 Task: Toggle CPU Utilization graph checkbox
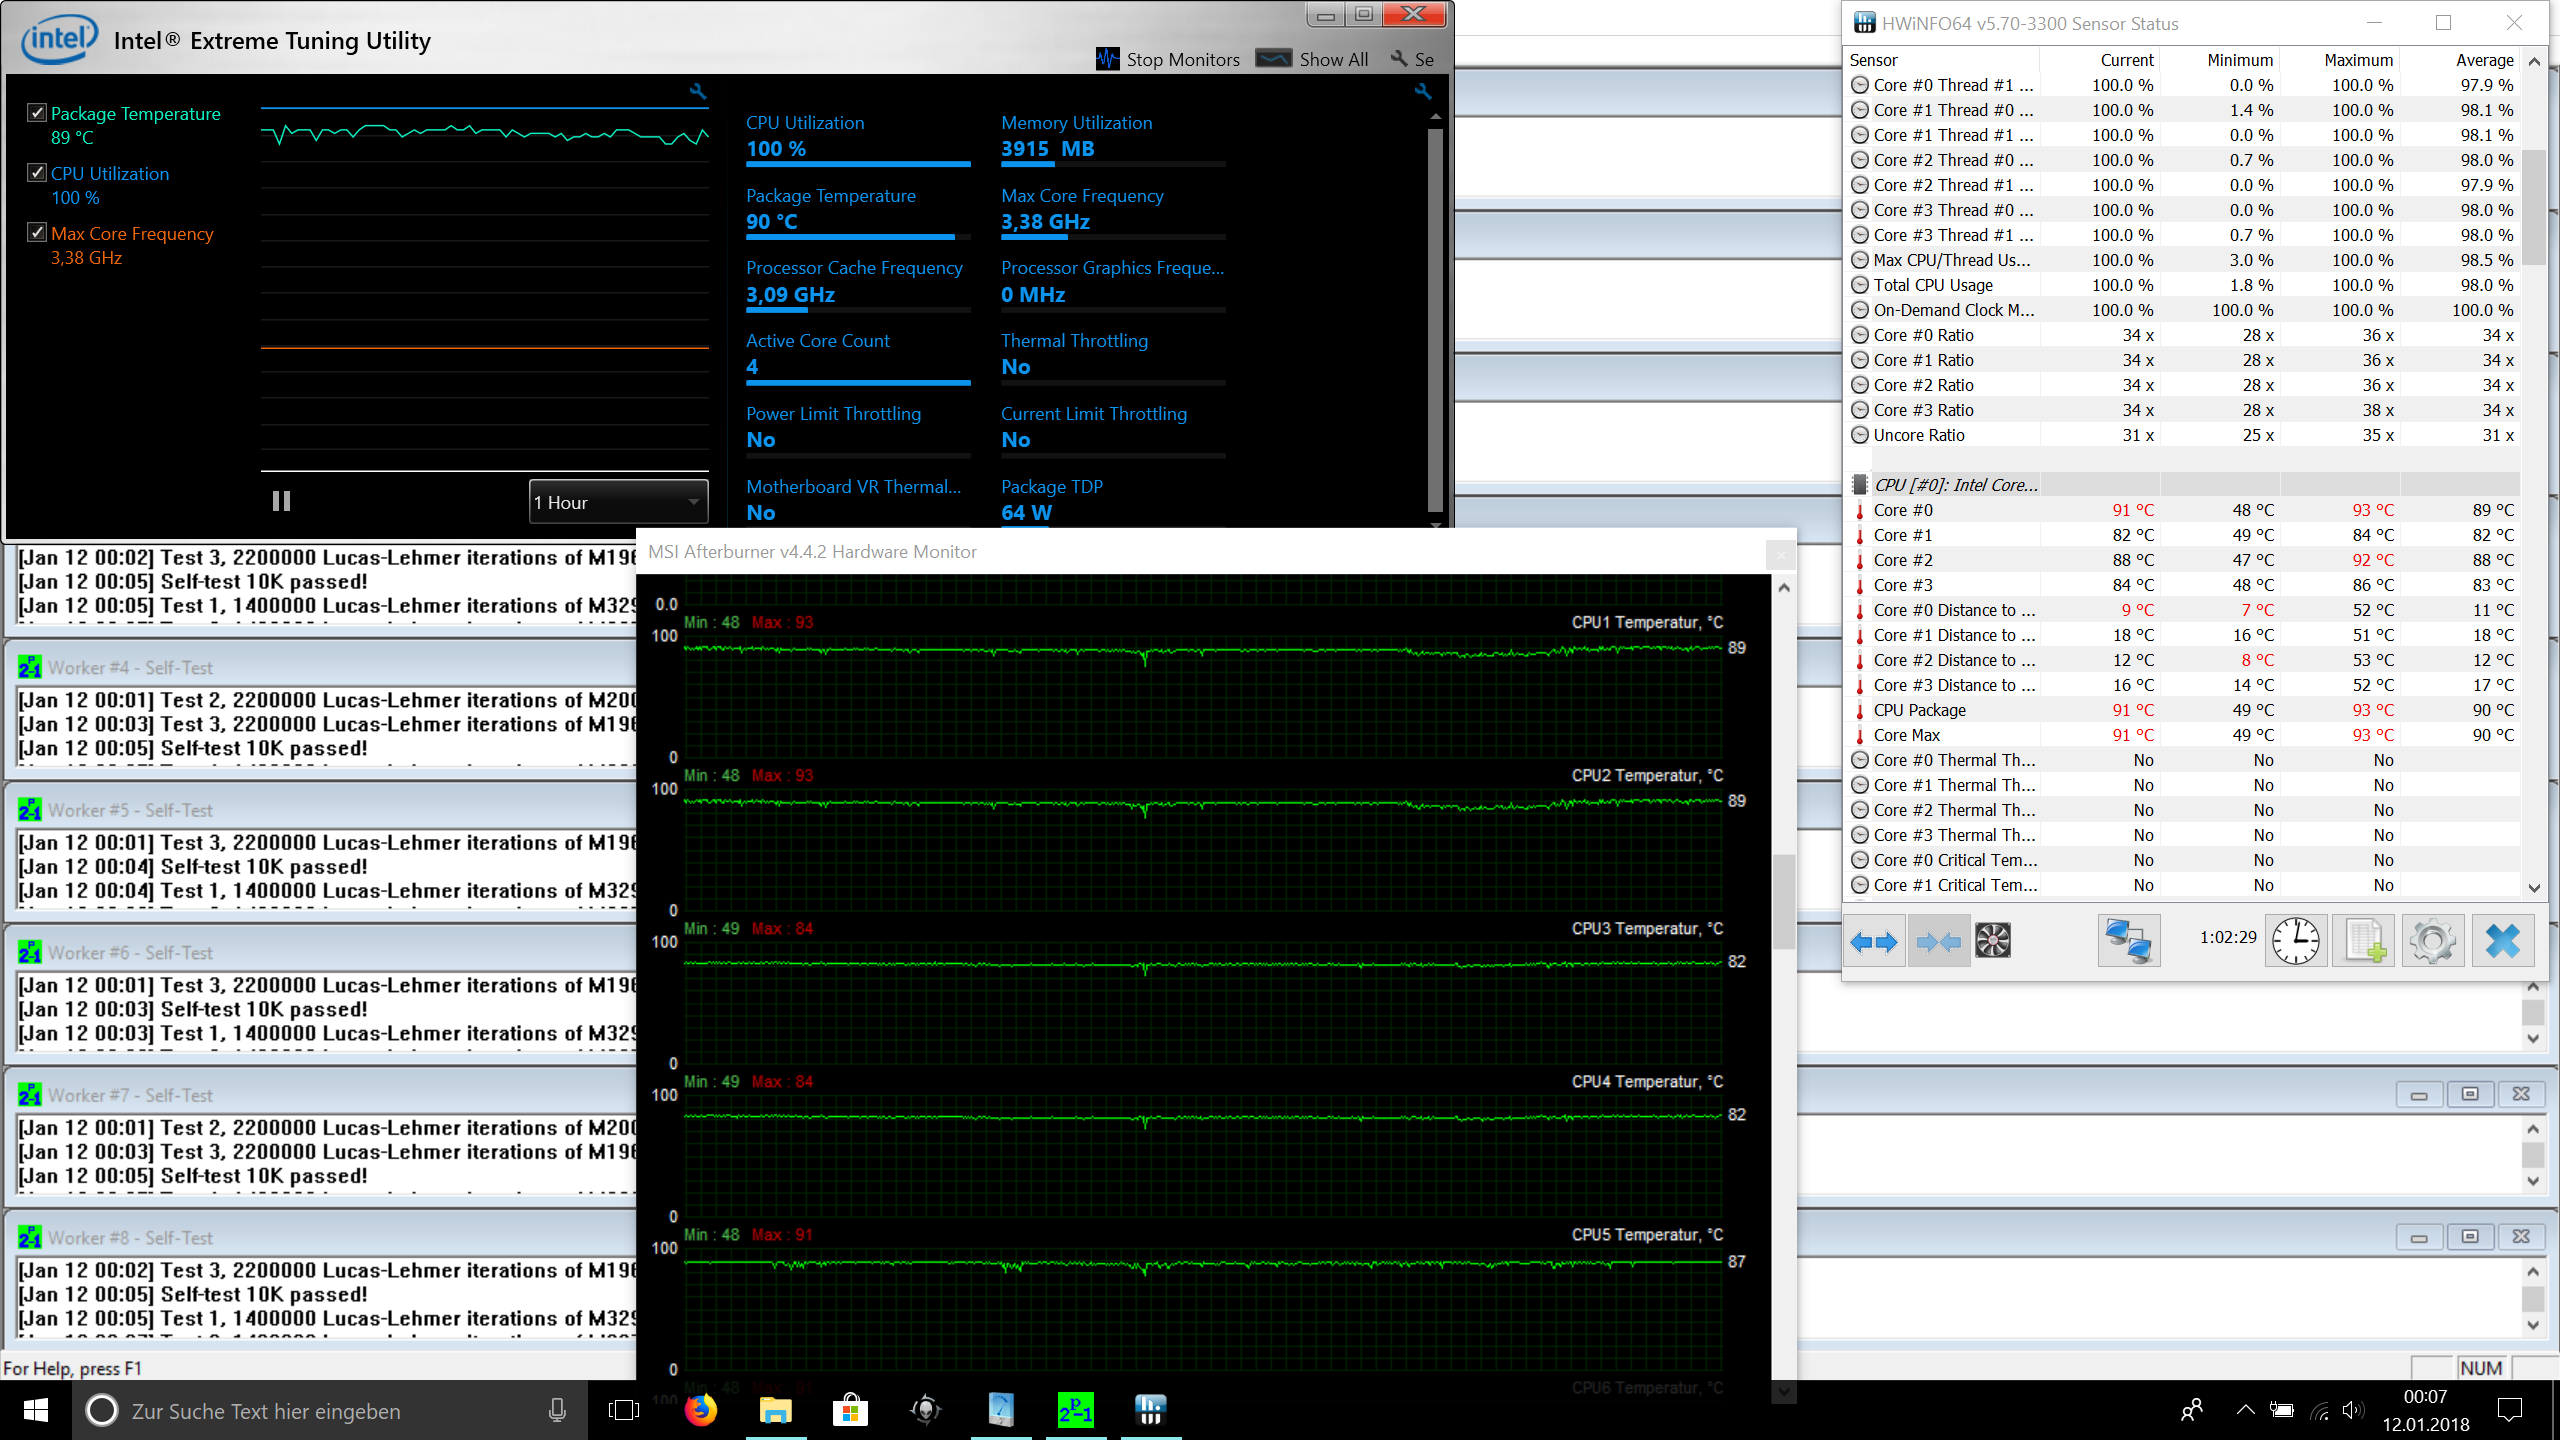(x=37, y=173)
